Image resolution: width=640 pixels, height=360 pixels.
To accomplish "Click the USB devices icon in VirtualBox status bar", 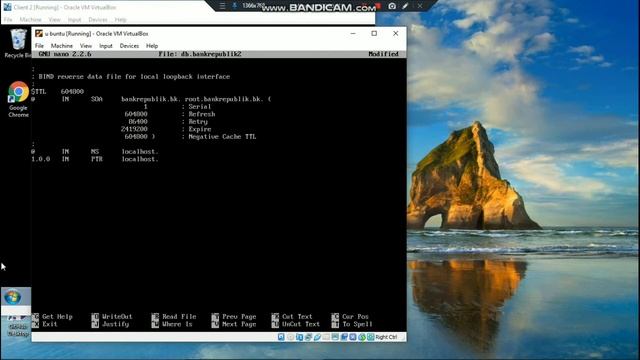I will tap(317, 337).
